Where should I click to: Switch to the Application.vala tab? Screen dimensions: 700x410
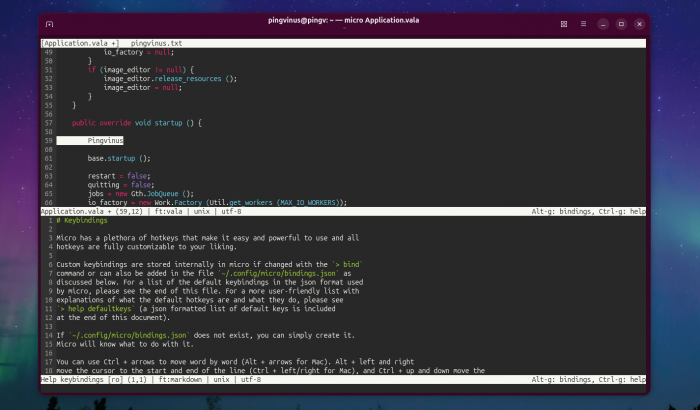tap(80, 43)
